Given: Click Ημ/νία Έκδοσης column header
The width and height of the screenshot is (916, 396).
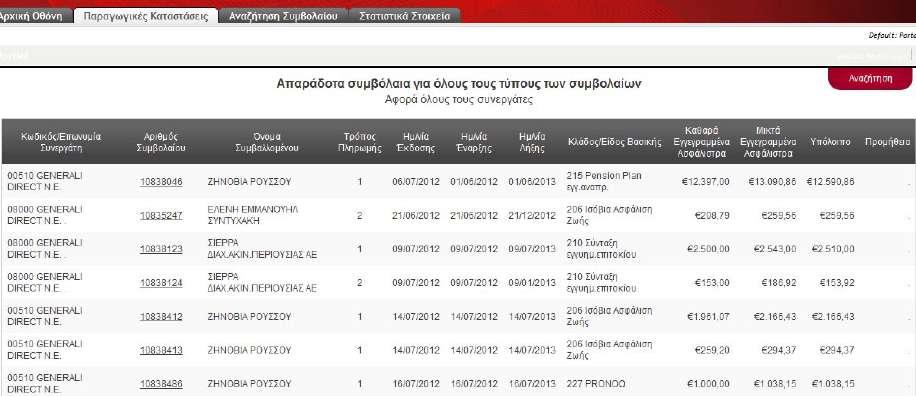Looking at the screenshot, I should pyautogui.click(x=415, y=142).
